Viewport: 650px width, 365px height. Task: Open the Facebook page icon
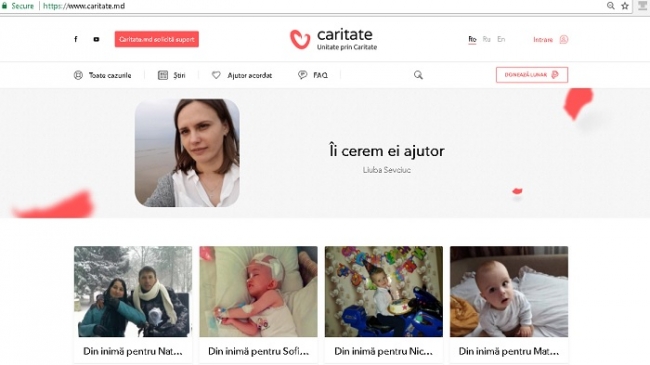tap(75, 39)
